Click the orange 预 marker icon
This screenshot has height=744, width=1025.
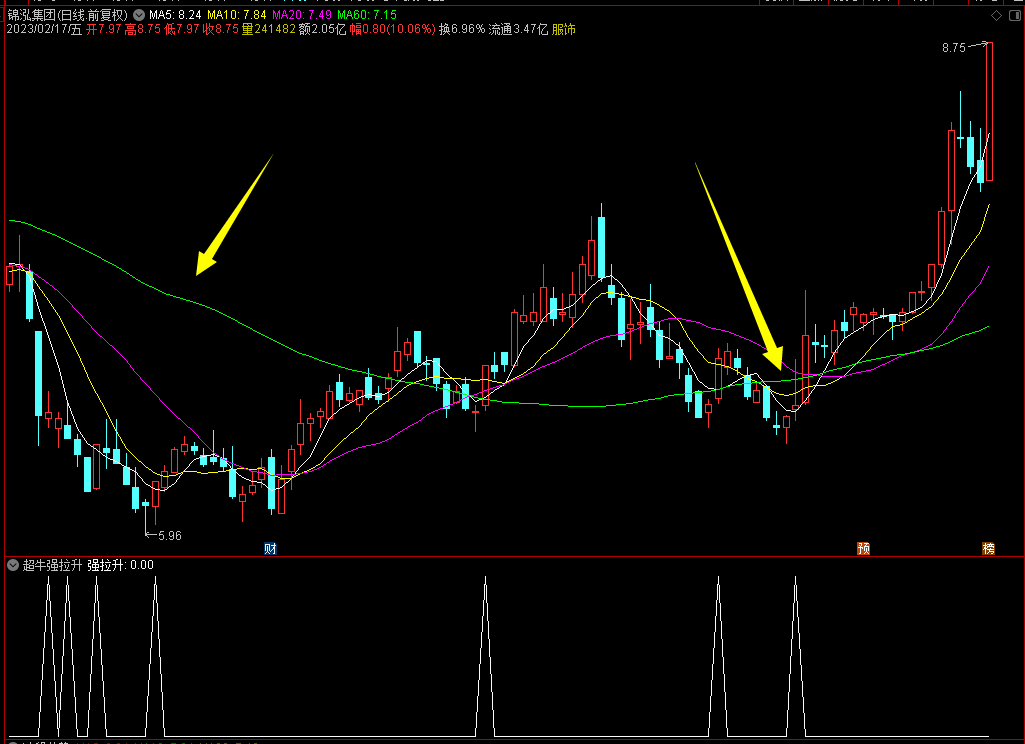pos(864,549)
